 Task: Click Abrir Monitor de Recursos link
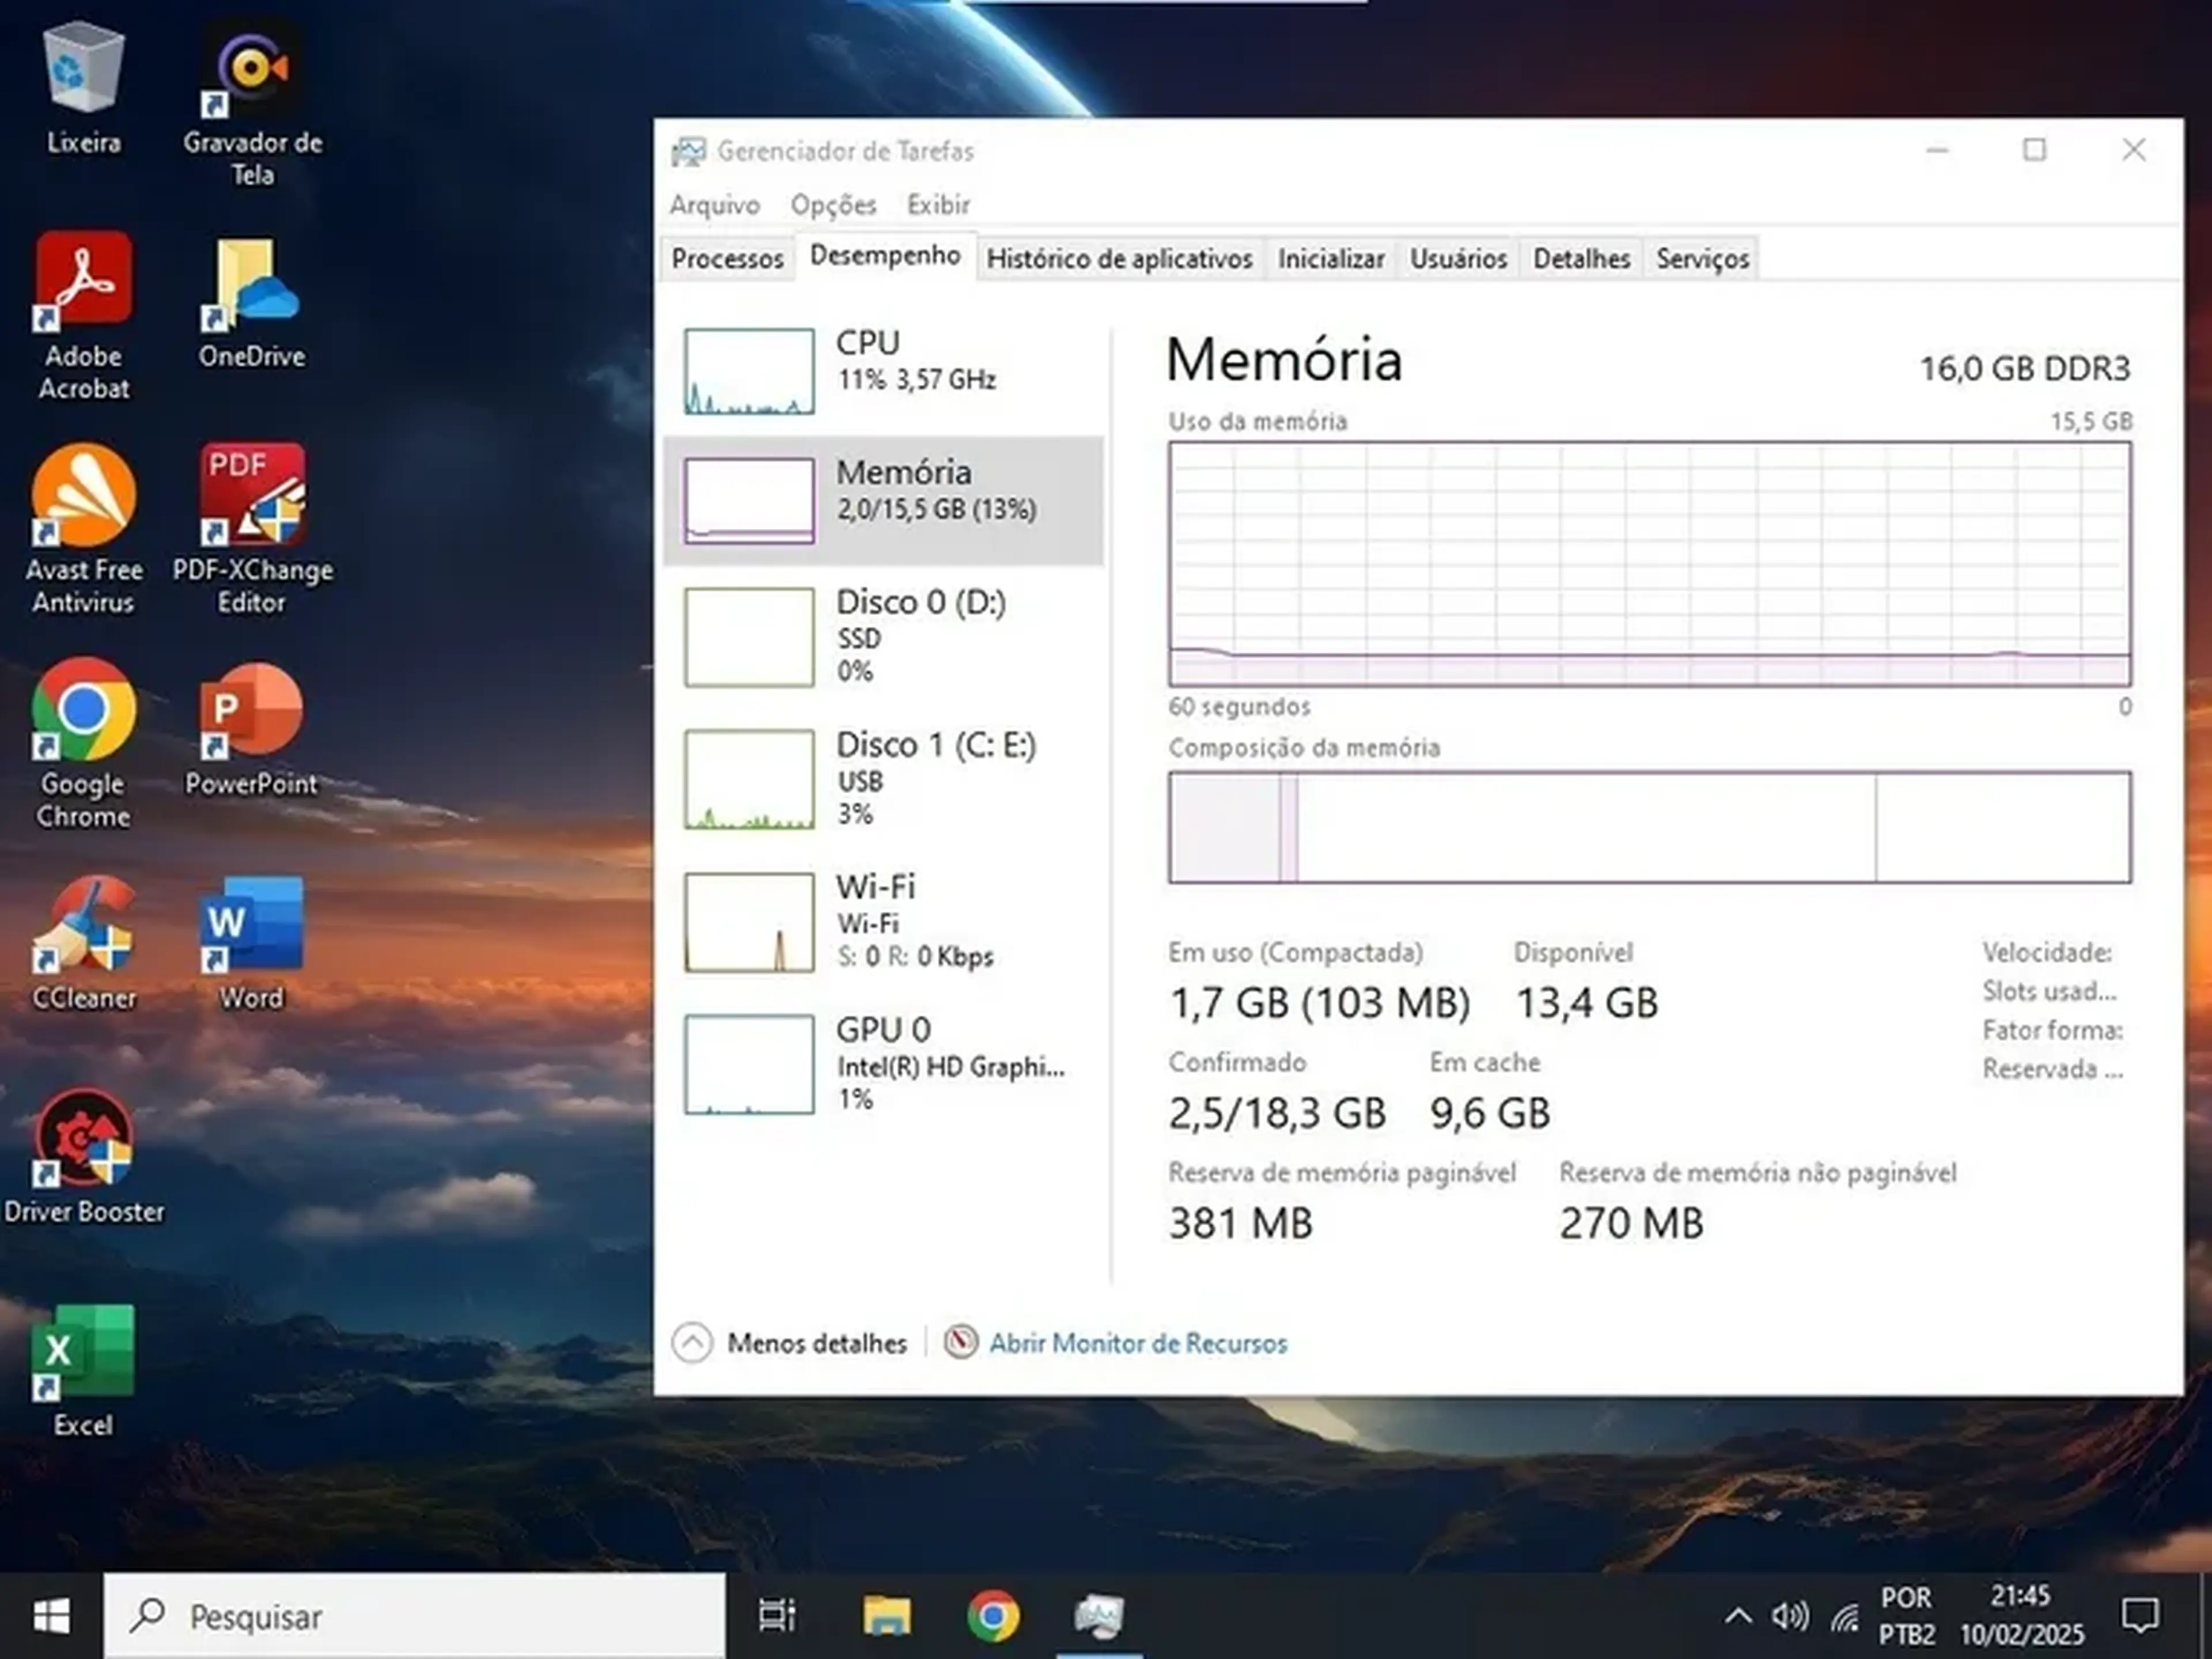tap(1138, 1343)
